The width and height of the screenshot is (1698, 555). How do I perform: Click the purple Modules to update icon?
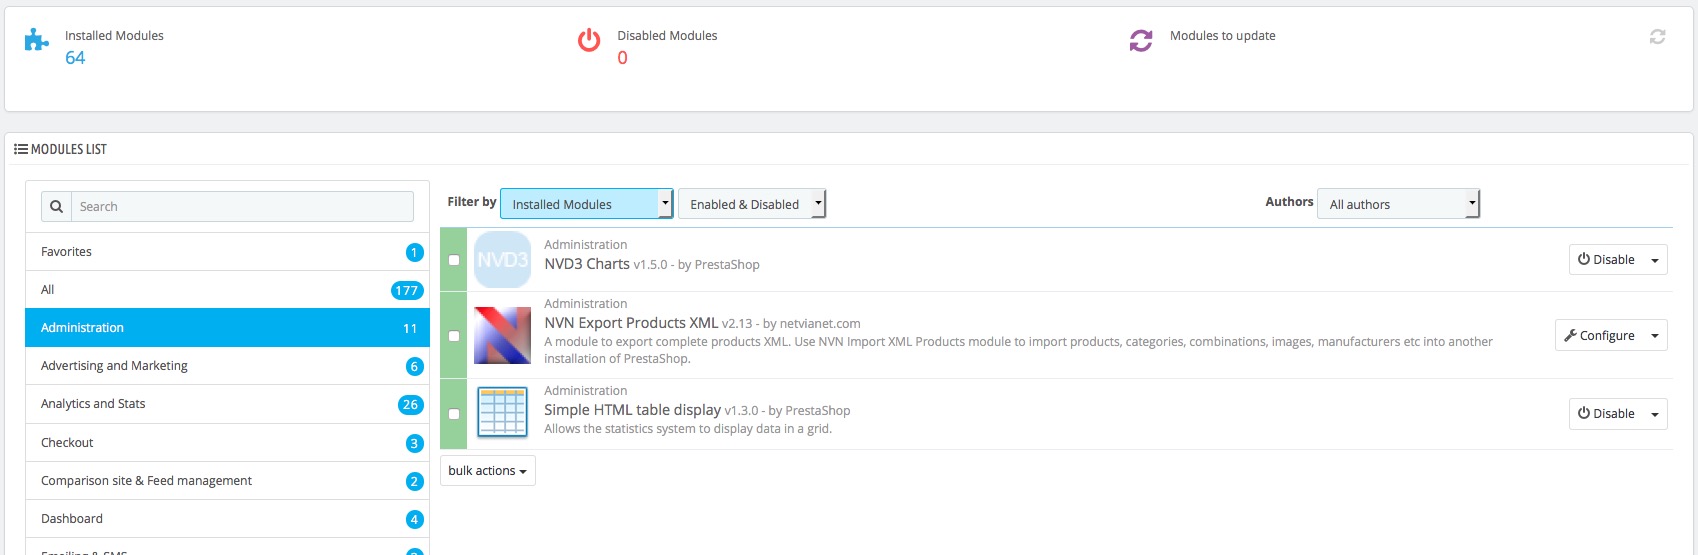[1141, 40]
